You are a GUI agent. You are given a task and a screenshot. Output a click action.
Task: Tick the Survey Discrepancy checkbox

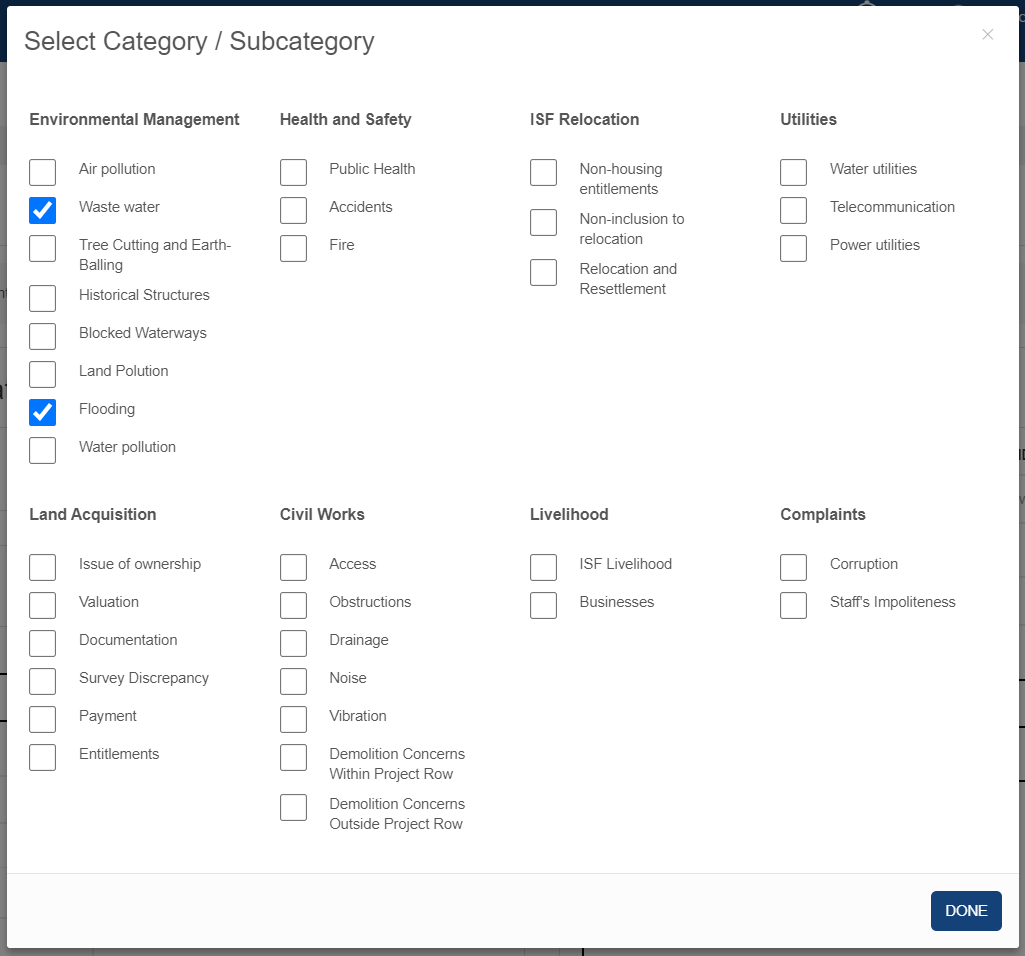pyautogui.click(x=43, y=681)
